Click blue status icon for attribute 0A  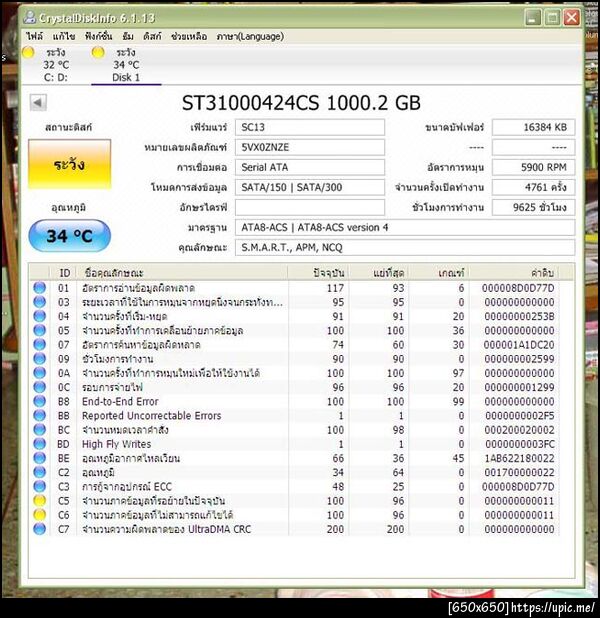[x=39, y=373]
